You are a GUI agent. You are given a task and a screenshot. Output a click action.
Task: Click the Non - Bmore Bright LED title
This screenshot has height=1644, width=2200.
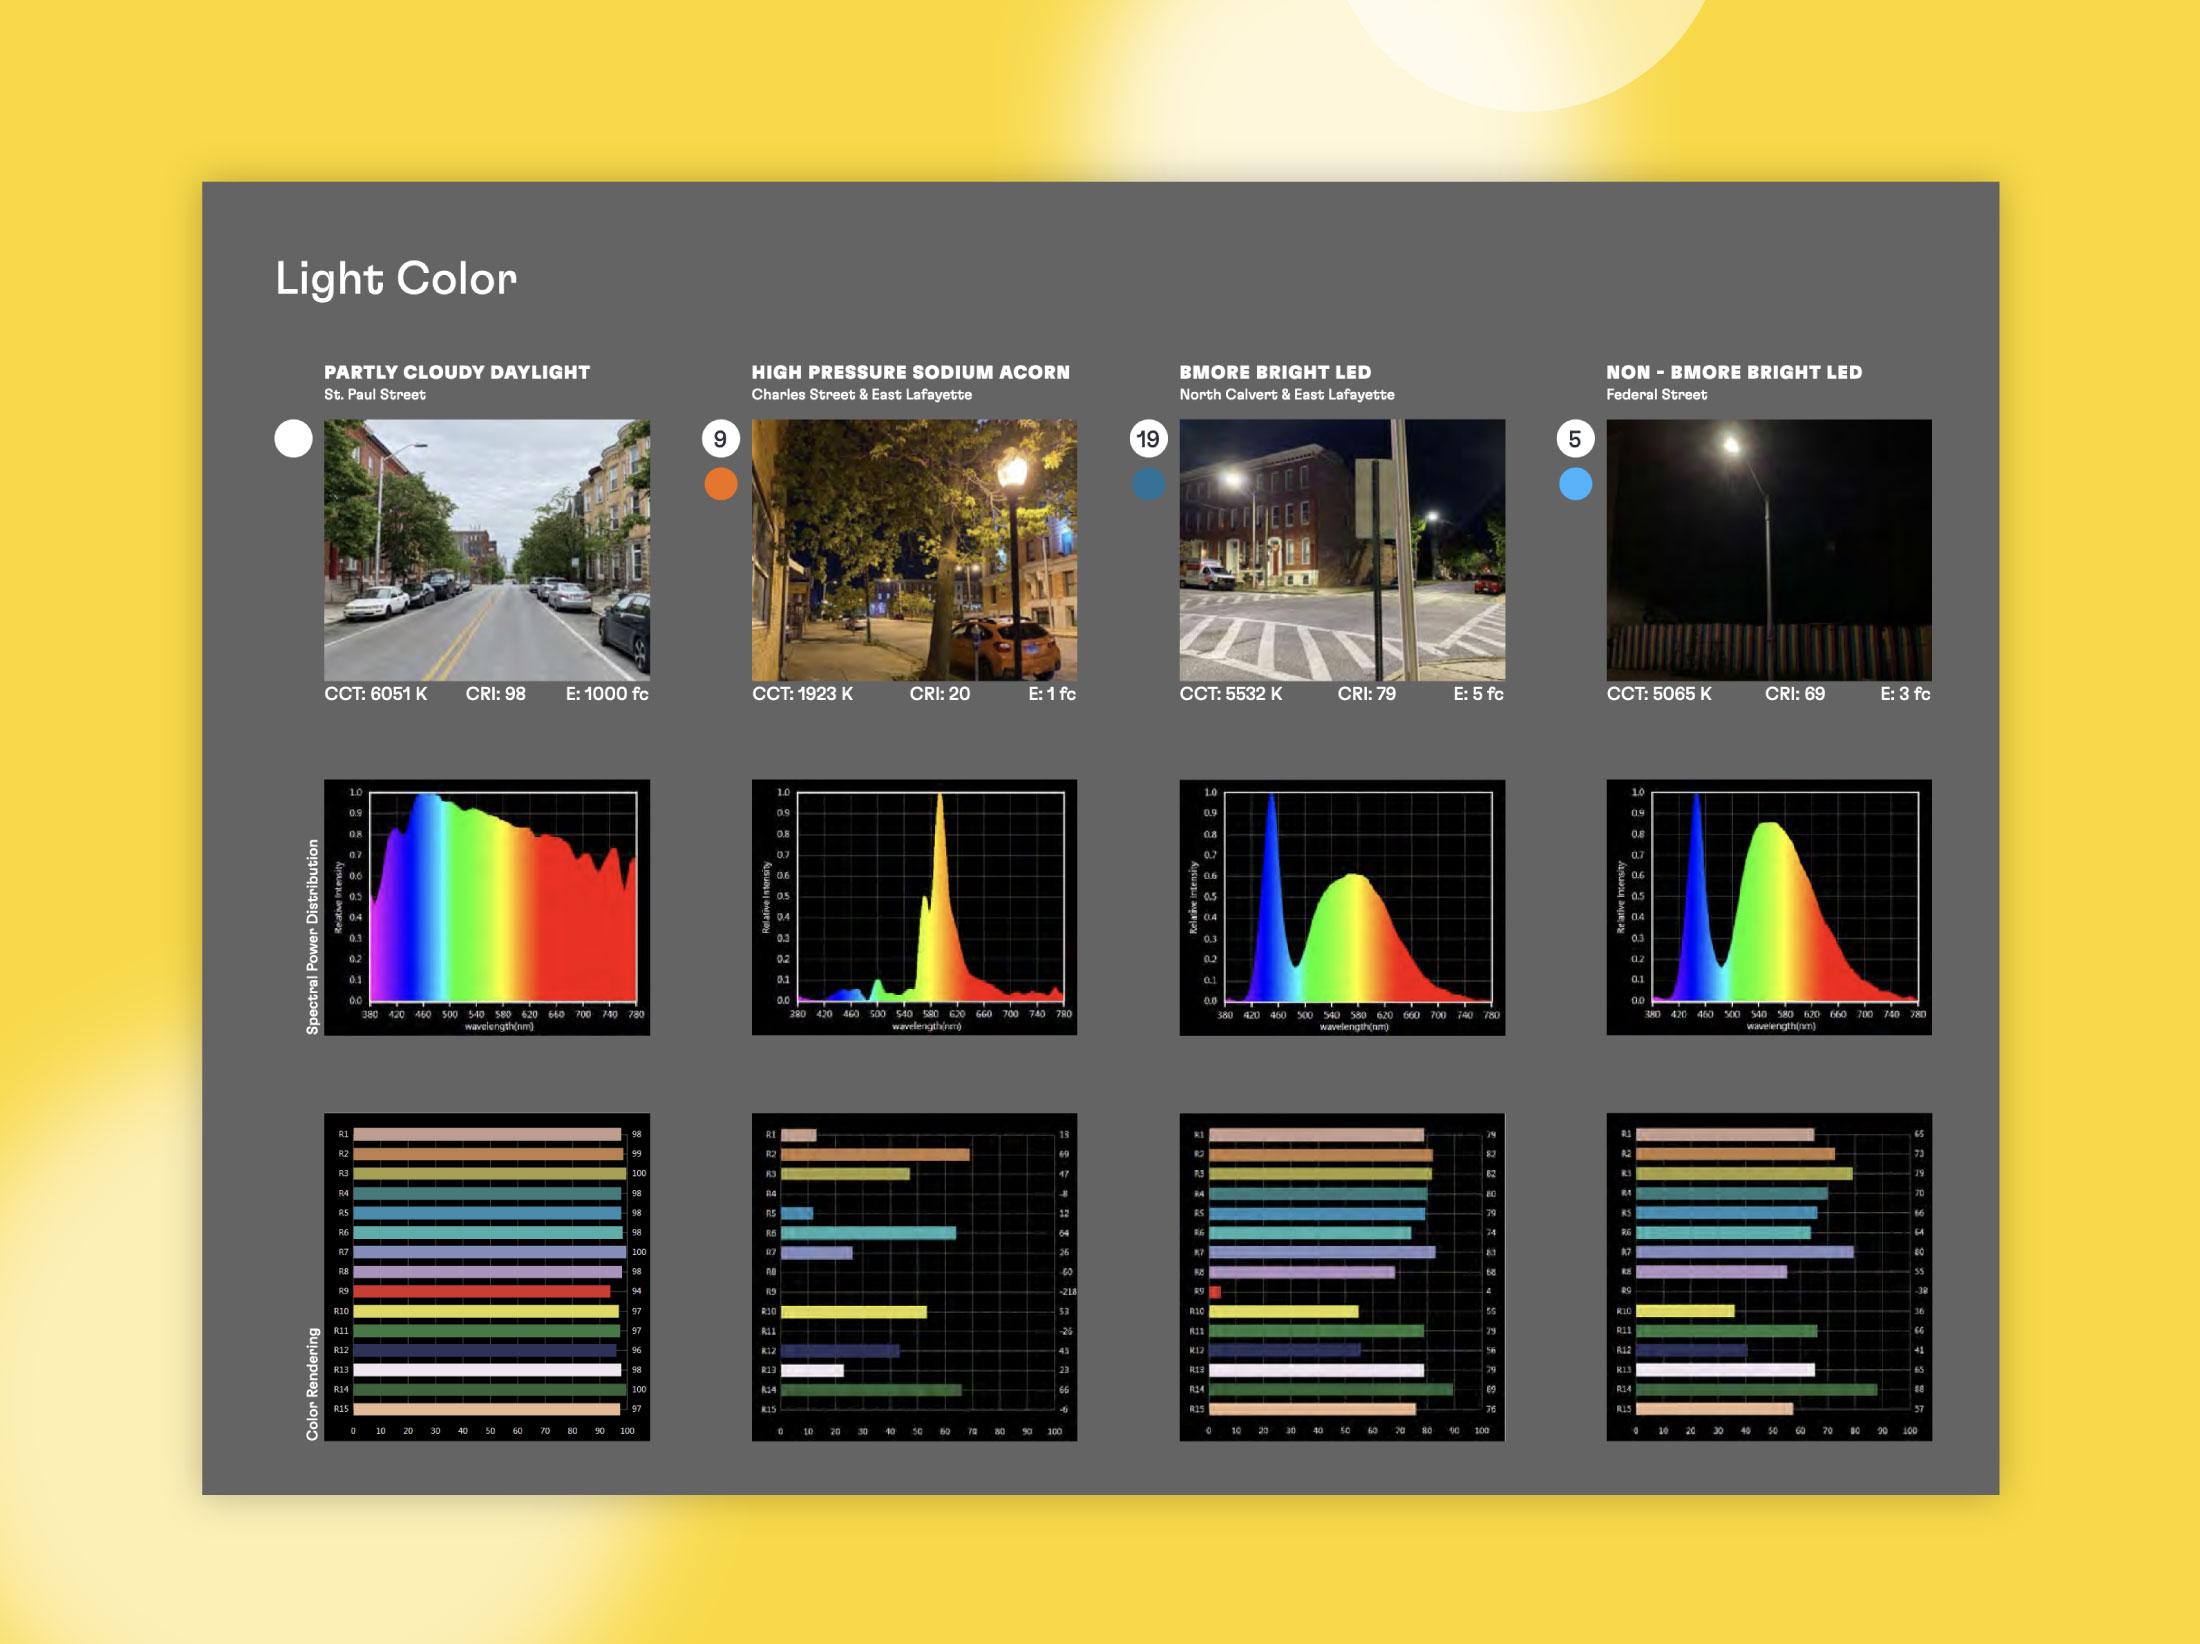coord(1733,372)
